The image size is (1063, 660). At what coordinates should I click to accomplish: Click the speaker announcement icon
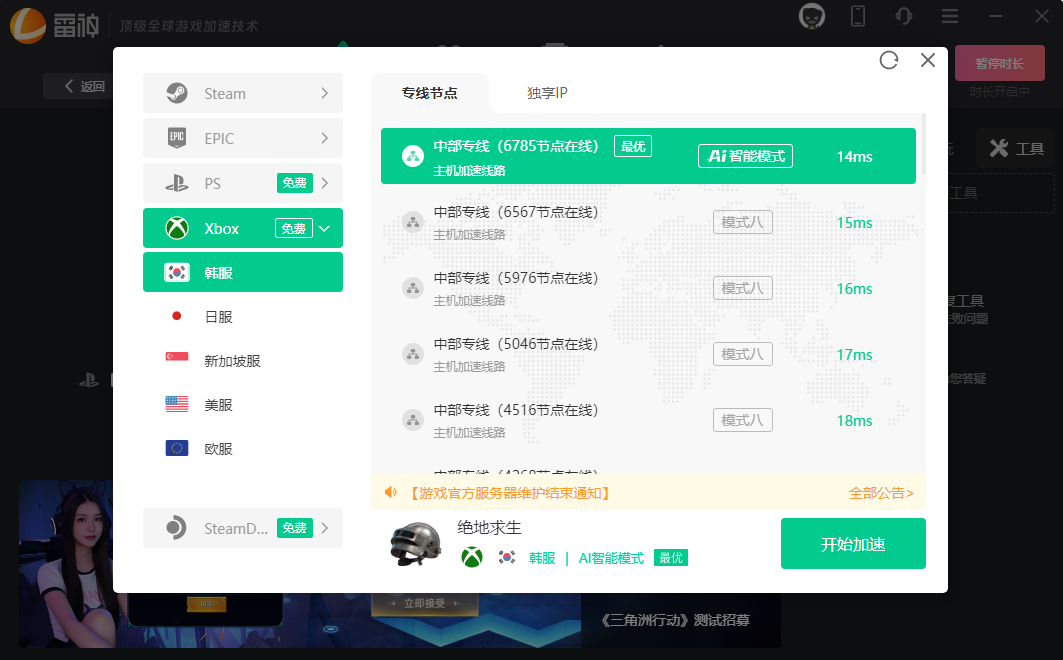tap(390, 493)
